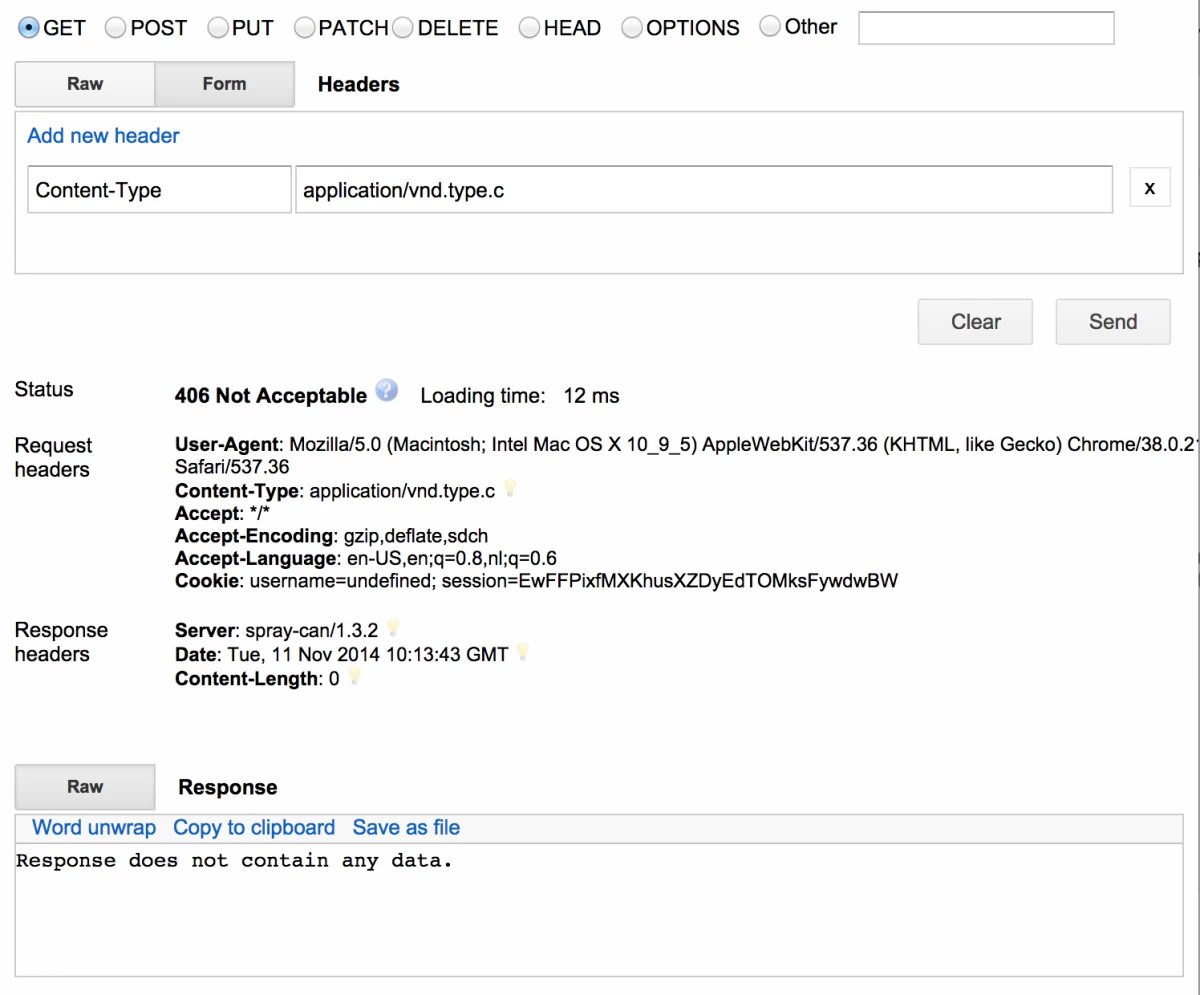Select the Date: Tue, 11 Nov 2014 text
1200x995 pixels.
coord(341,654)
